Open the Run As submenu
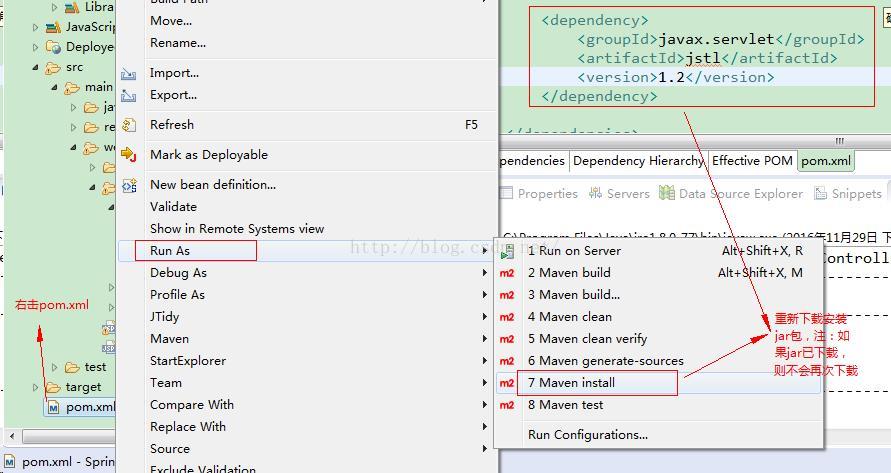This screenshot has height=473, width=891. pos(307,251)
